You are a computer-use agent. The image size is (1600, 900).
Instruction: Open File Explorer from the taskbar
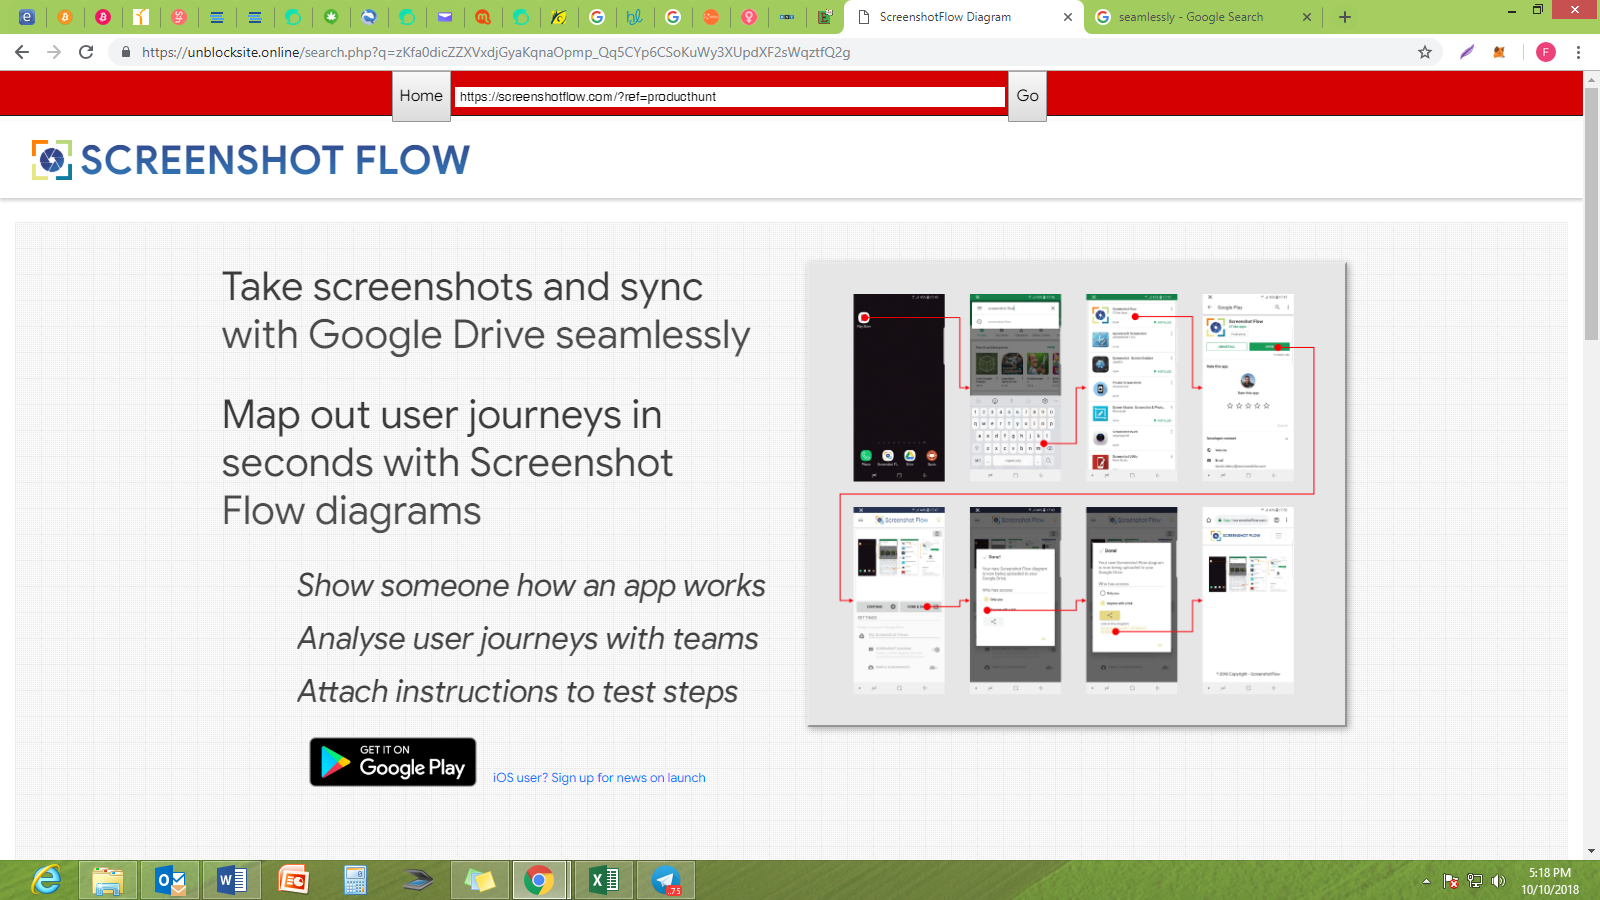108,880
